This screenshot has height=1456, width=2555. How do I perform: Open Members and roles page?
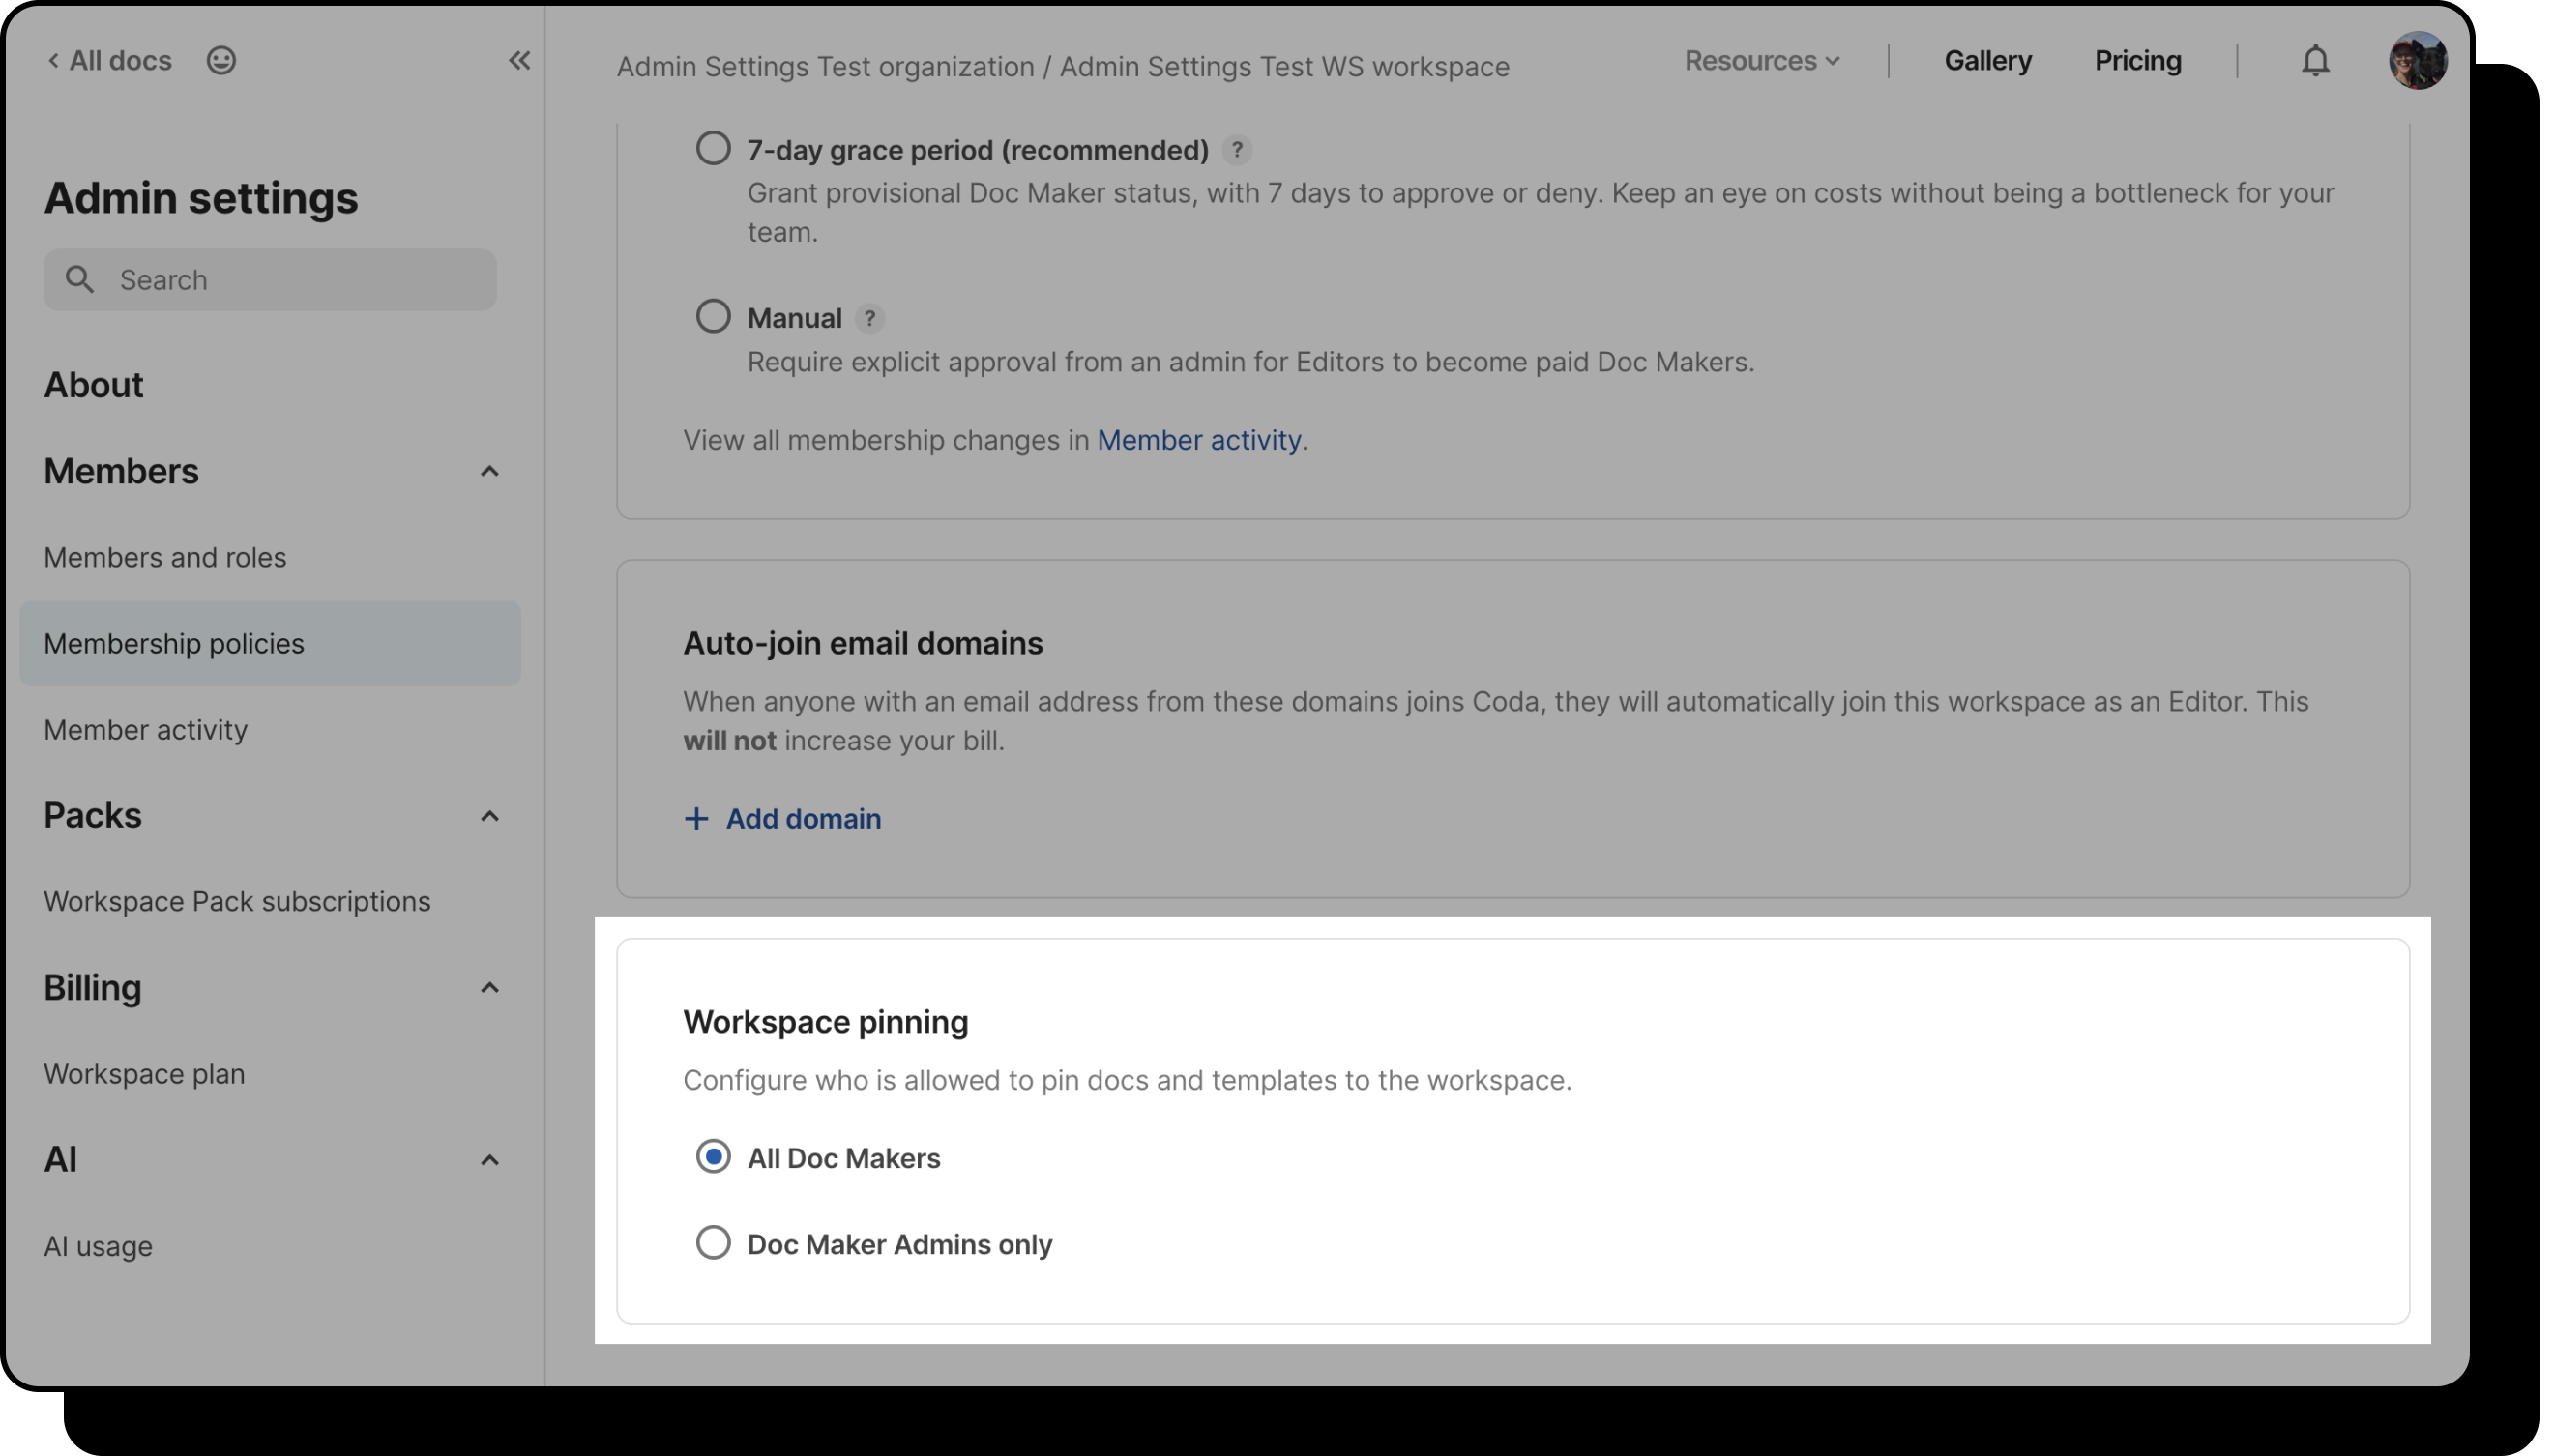coord(165,557)
